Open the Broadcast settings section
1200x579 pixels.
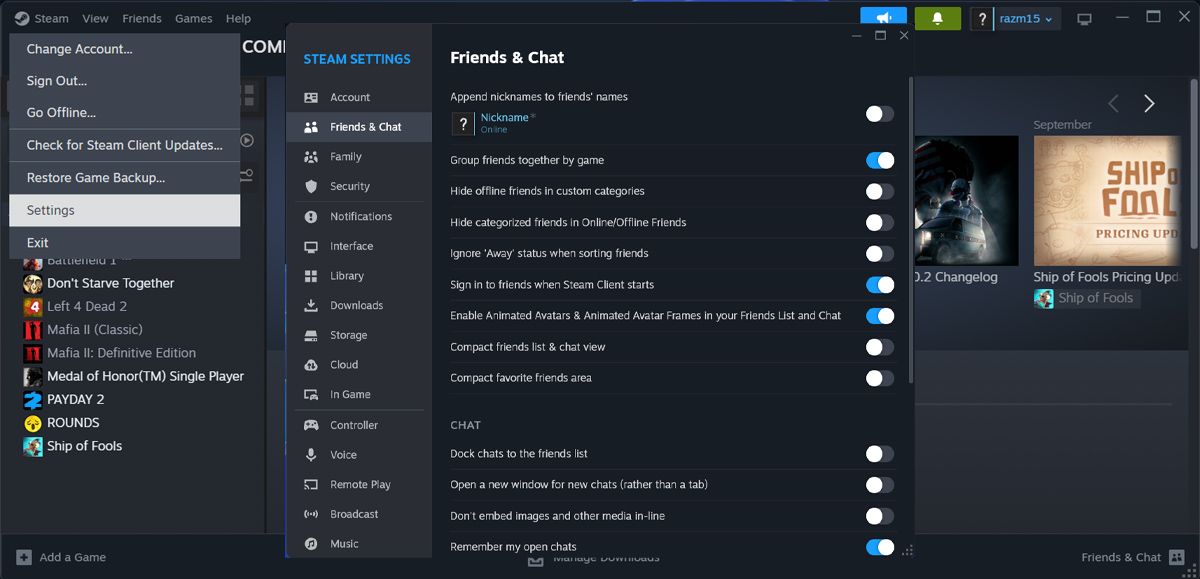click(354, 514)
